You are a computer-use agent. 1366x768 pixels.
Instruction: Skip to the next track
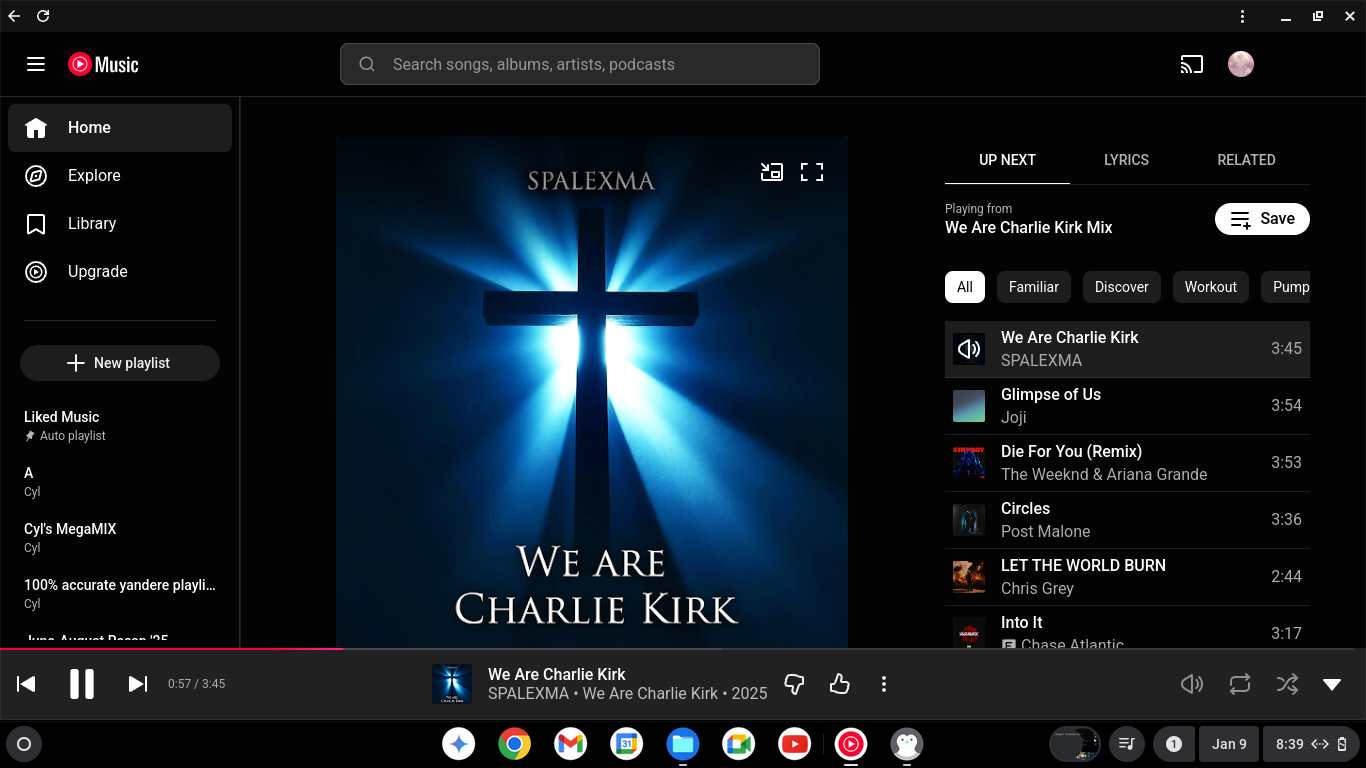click(x=138, y=684)
